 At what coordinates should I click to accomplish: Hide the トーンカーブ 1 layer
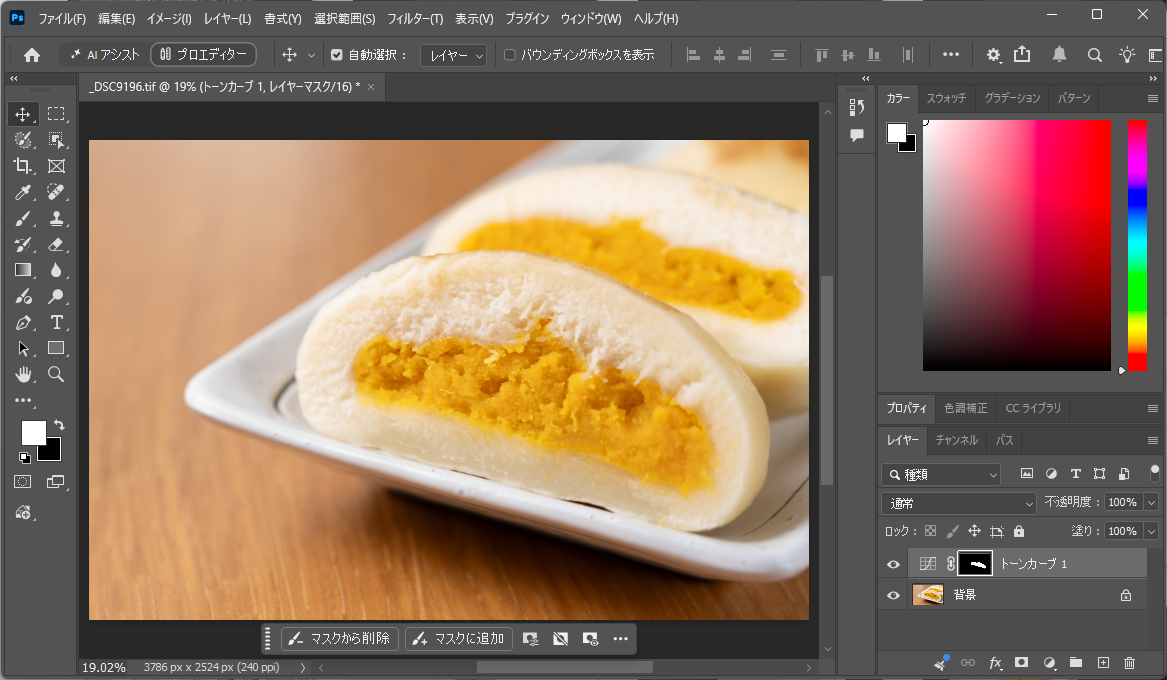click(893, 564)
